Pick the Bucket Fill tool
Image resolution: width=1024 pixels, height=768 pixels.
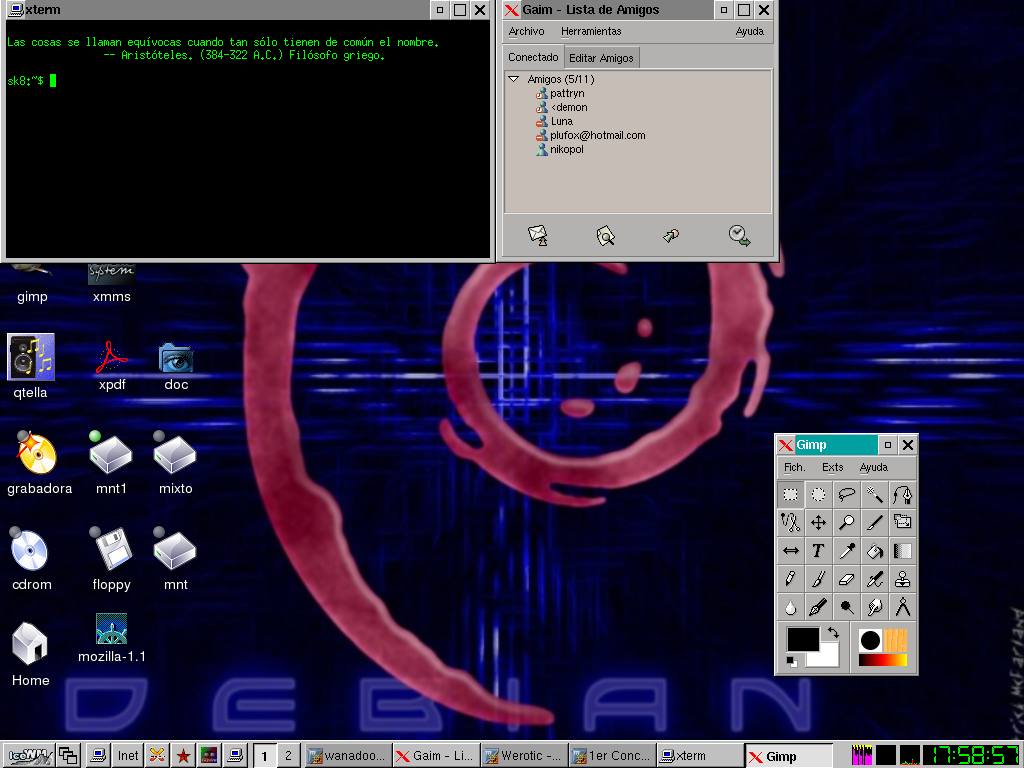pyautogui.click(x=874, y=551)
